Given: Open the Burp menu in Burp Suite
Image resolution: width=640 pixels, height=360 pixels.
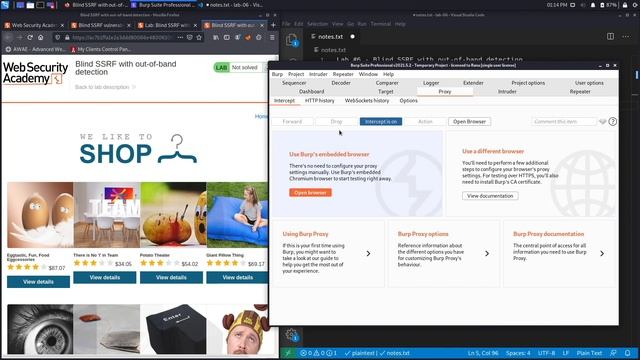Looking at the screenshot, I should (x=277, y=74).
